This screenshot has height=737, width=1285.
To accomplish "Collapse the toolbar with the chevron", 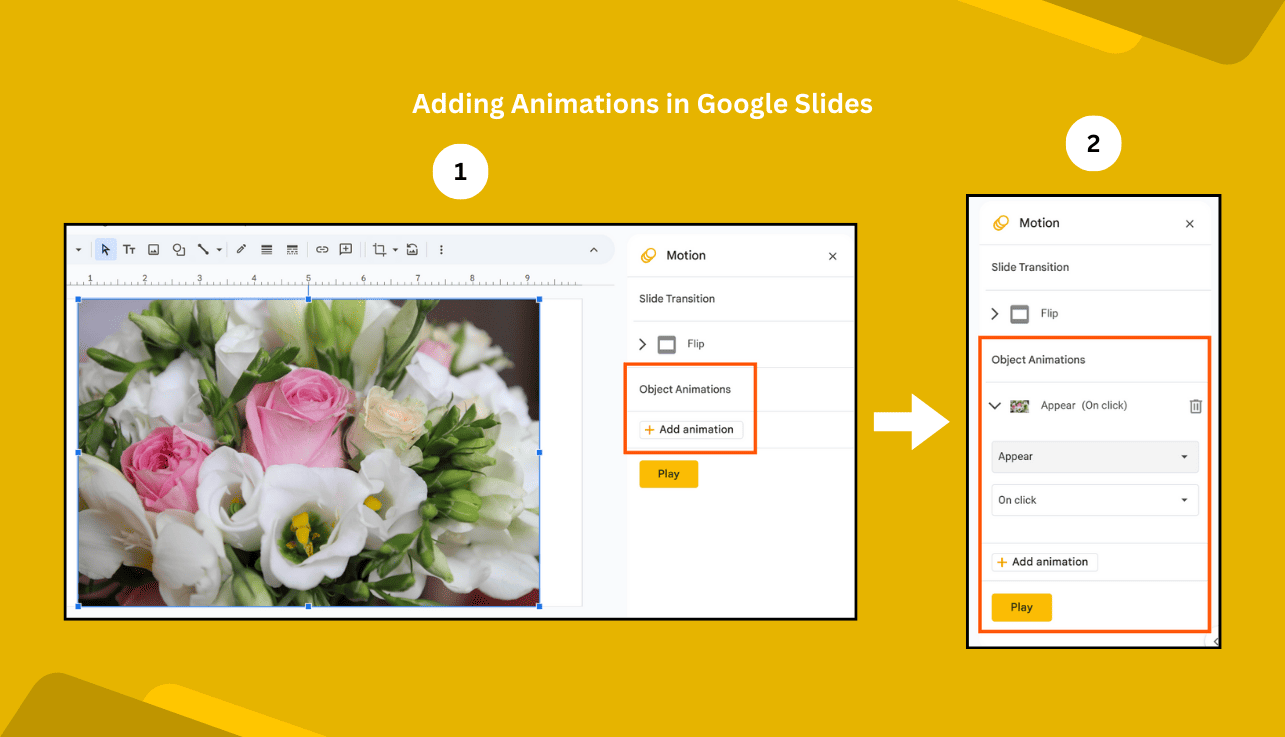I will 592,249.
